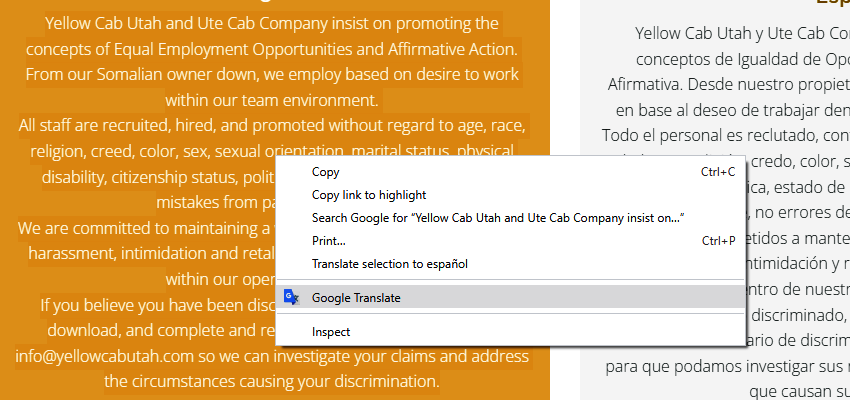Screen dimensions: 850x400
Task: Click the line 'From our Somalian owner down'
Action: pyautogui.click(x=272, y=74)
